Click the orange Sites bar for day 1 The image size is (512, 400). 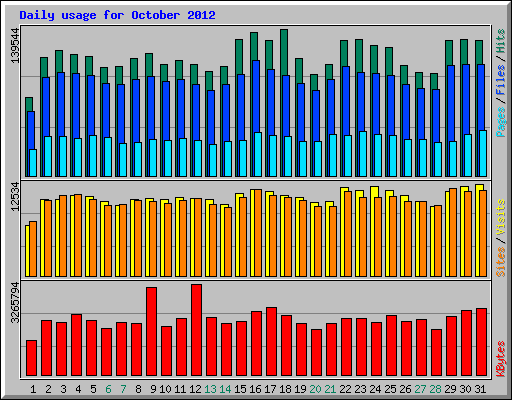33,249
